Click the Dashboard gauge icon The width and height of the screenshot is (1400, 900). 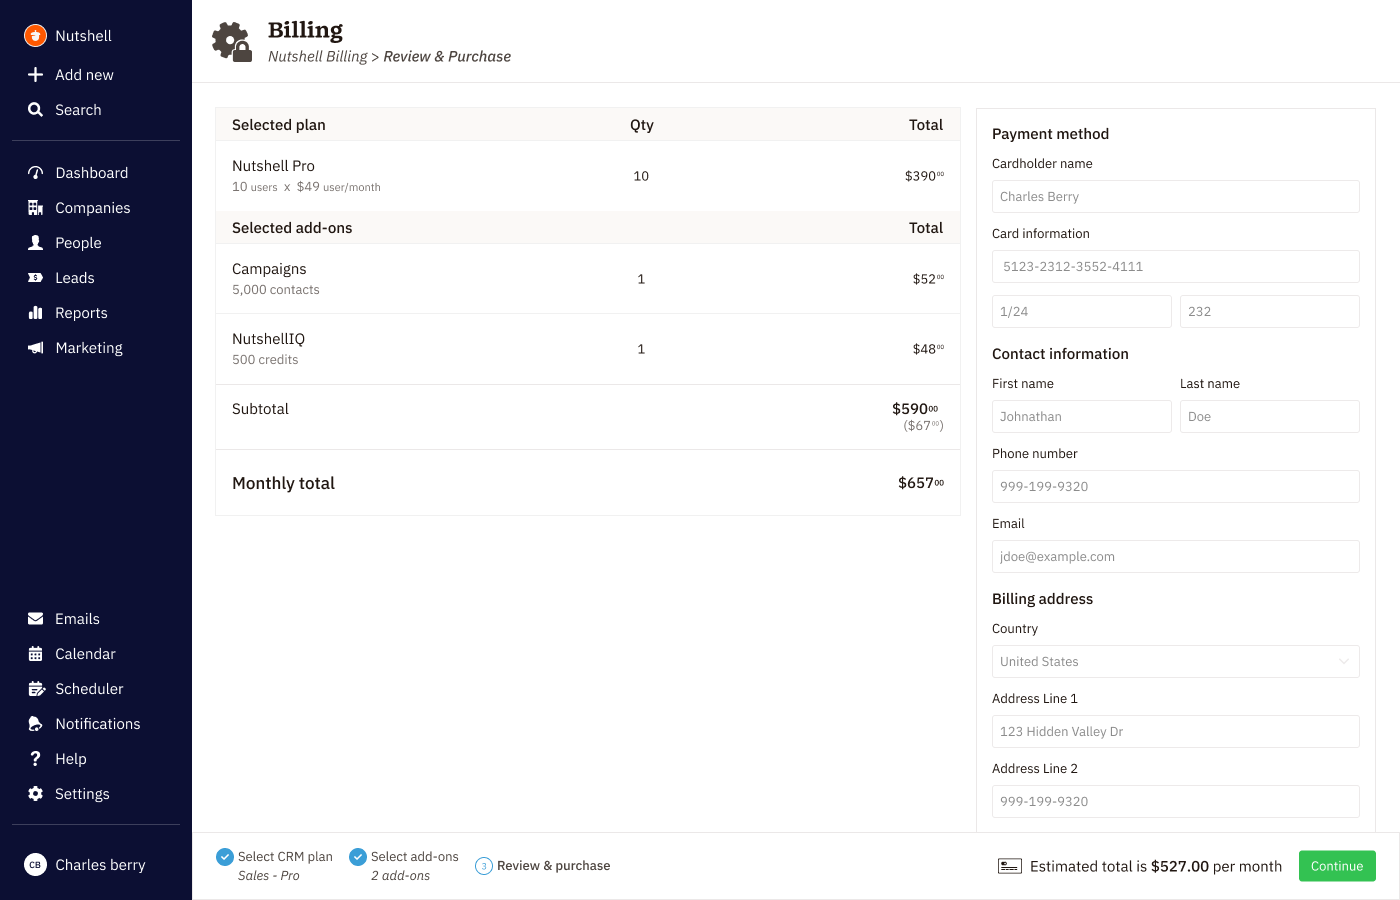click(x=35, y=173)
